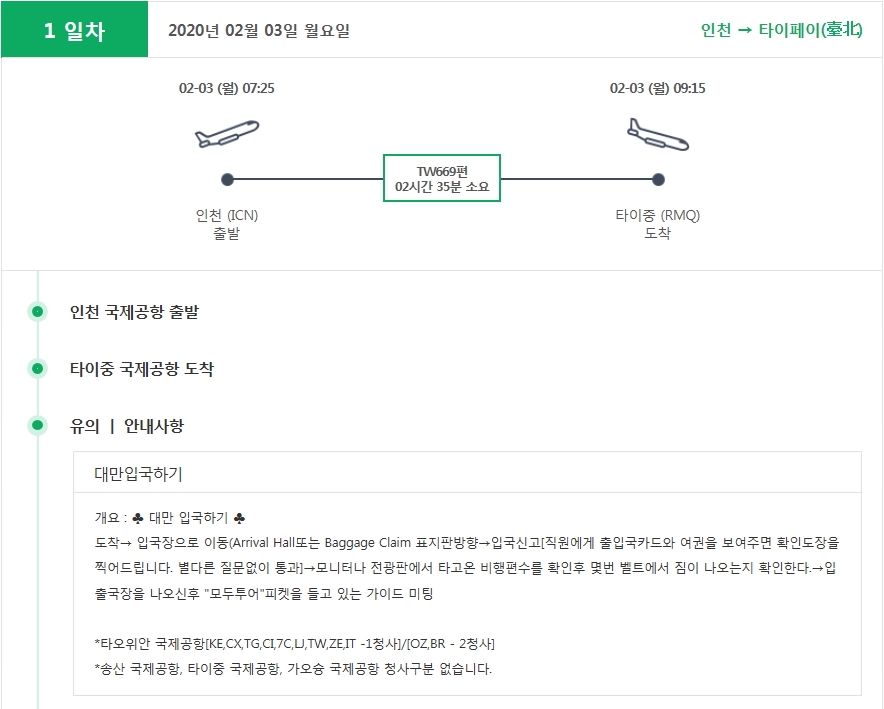
Task: Click the 대만입국하기 panel header
Action: [x=139, y=473]
